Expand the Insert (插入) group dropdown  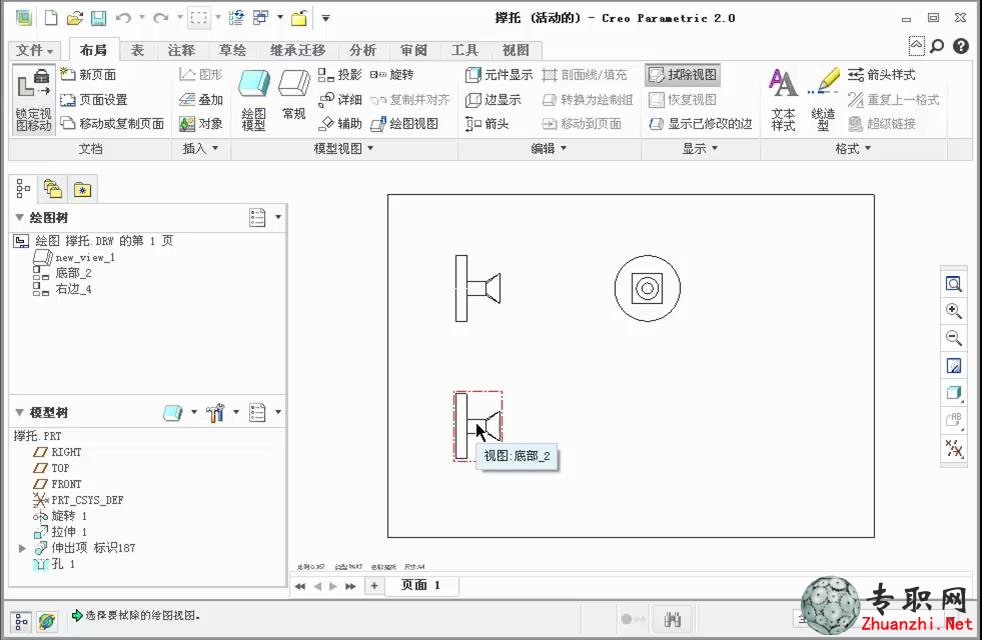pos(201,148)
